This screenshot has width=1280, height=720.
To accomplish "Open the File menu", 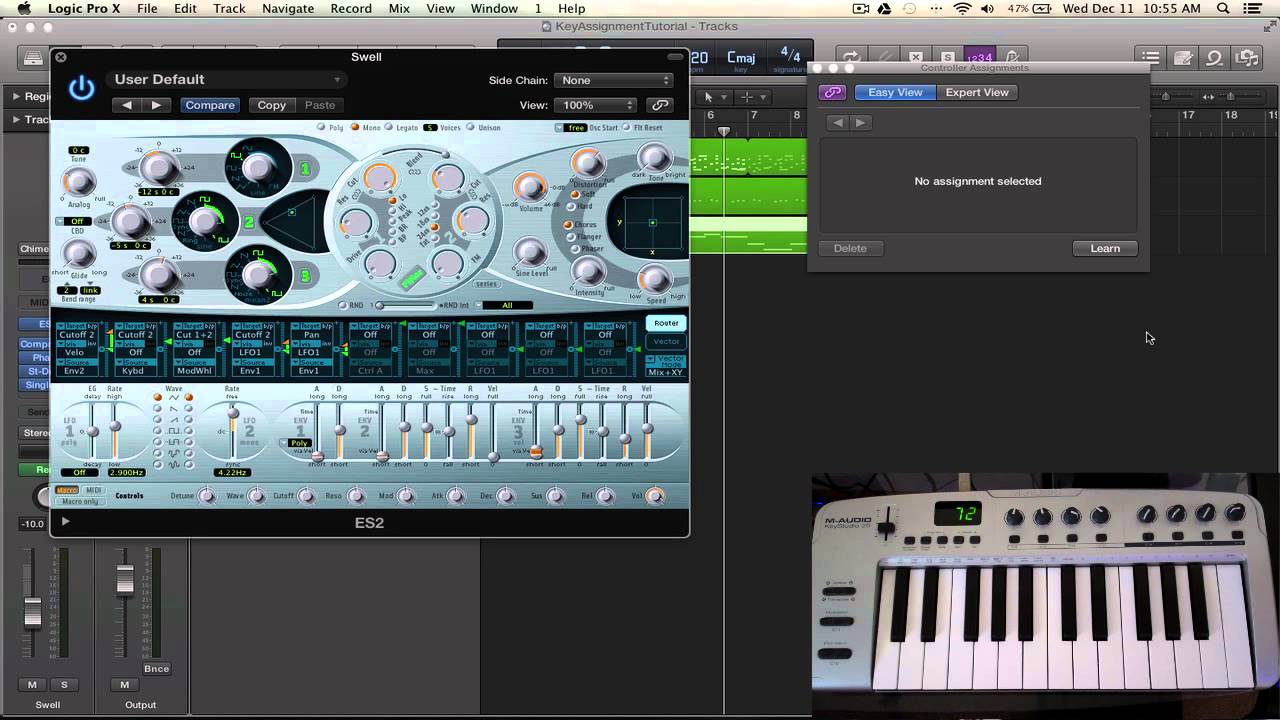I will 147,9.
